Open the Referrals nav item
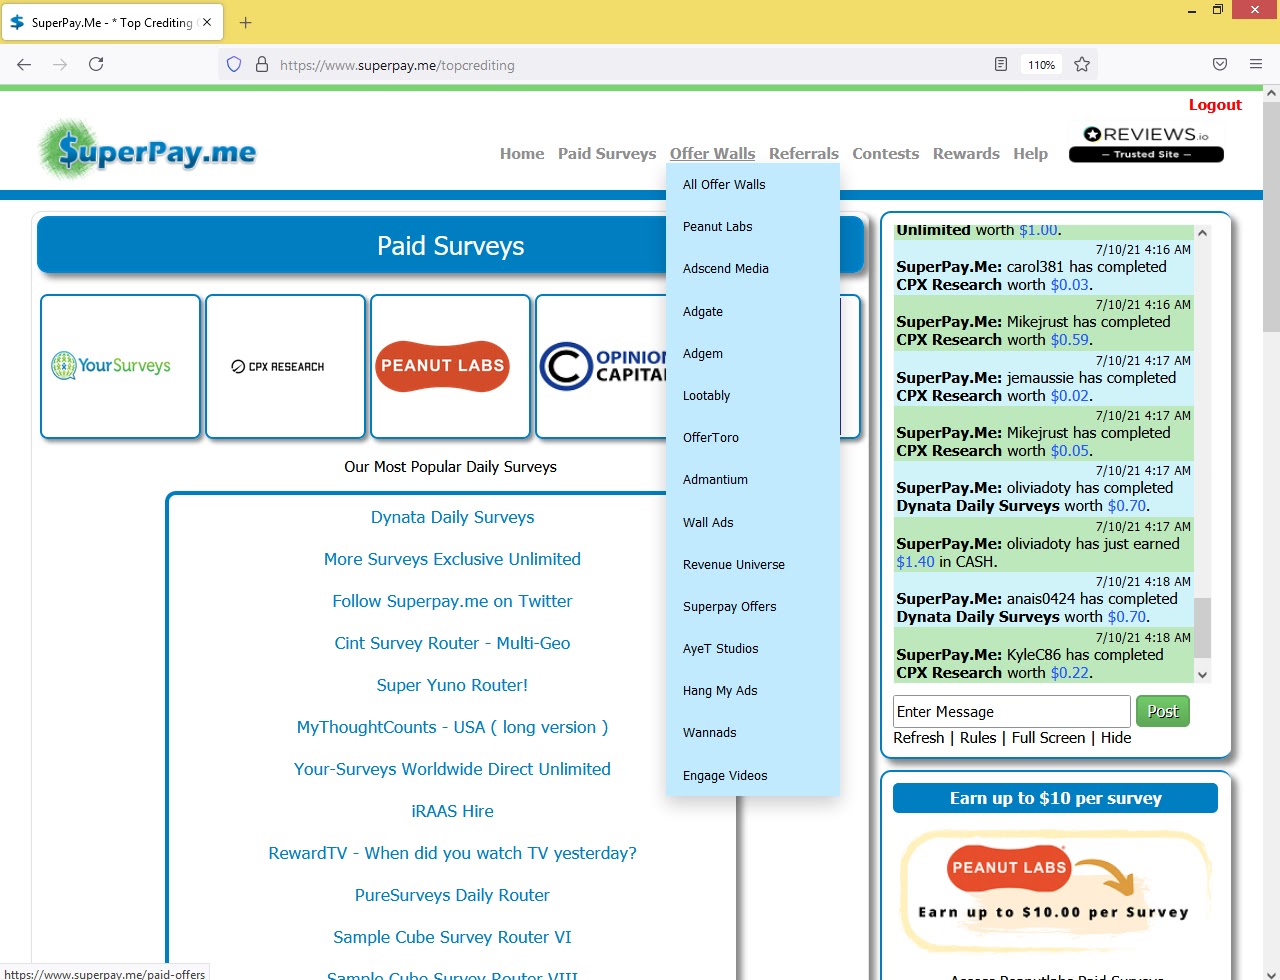 (804, 154)
